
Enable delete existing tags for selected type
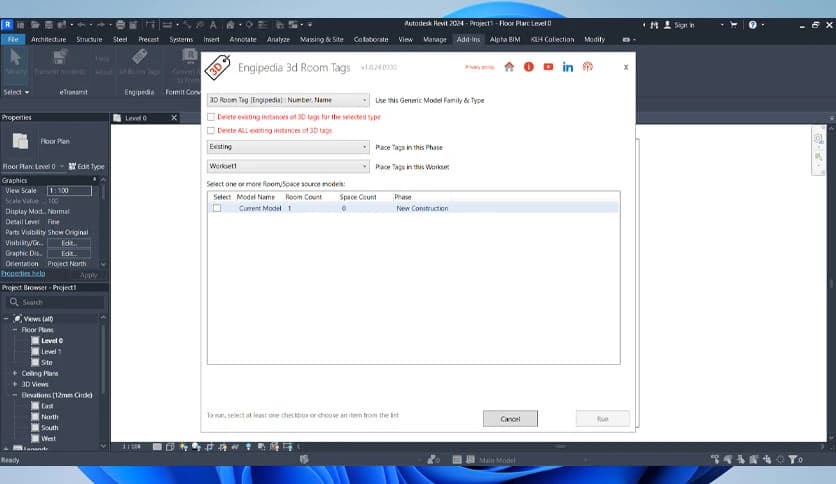[x=211, y=117]
